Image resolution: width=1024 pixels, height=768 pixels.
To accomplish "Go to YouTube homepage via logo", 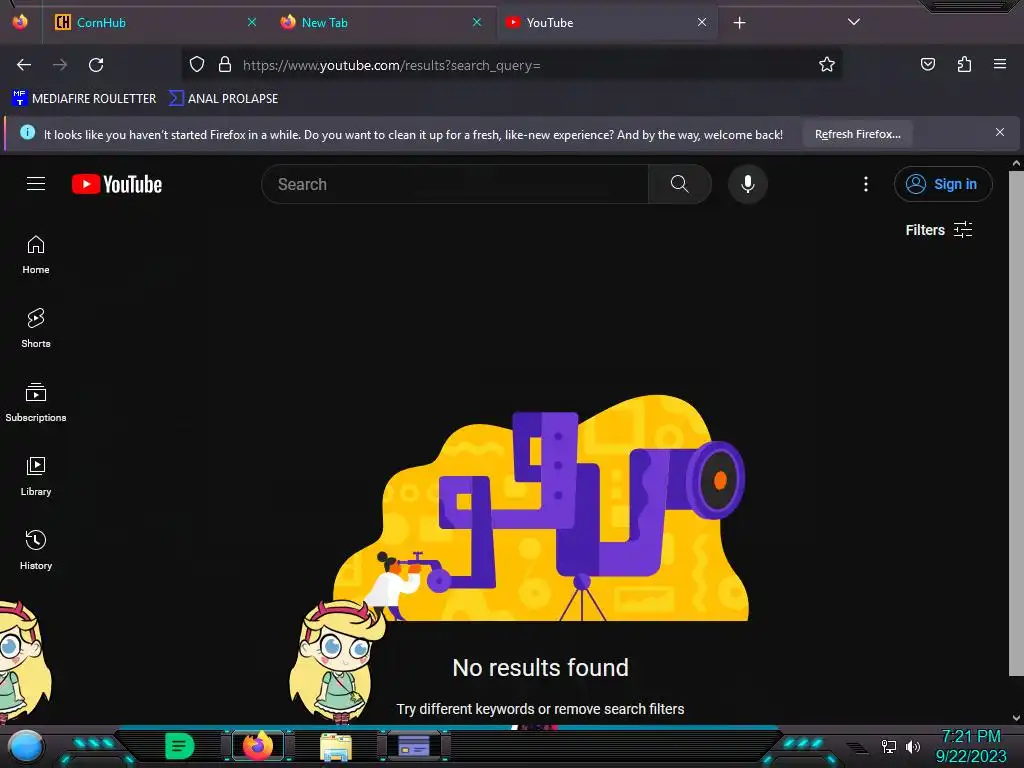I will coord(117,184).
